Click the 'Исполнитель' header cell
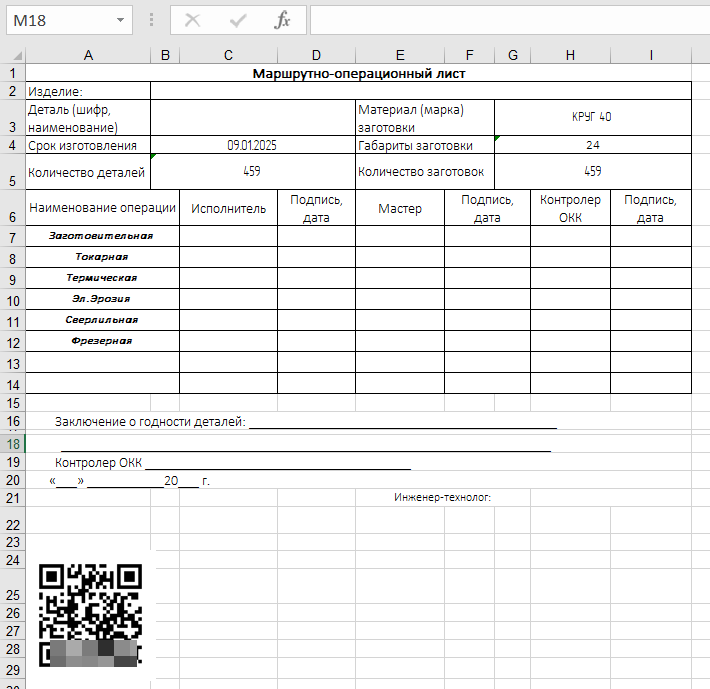 [228, 208]
